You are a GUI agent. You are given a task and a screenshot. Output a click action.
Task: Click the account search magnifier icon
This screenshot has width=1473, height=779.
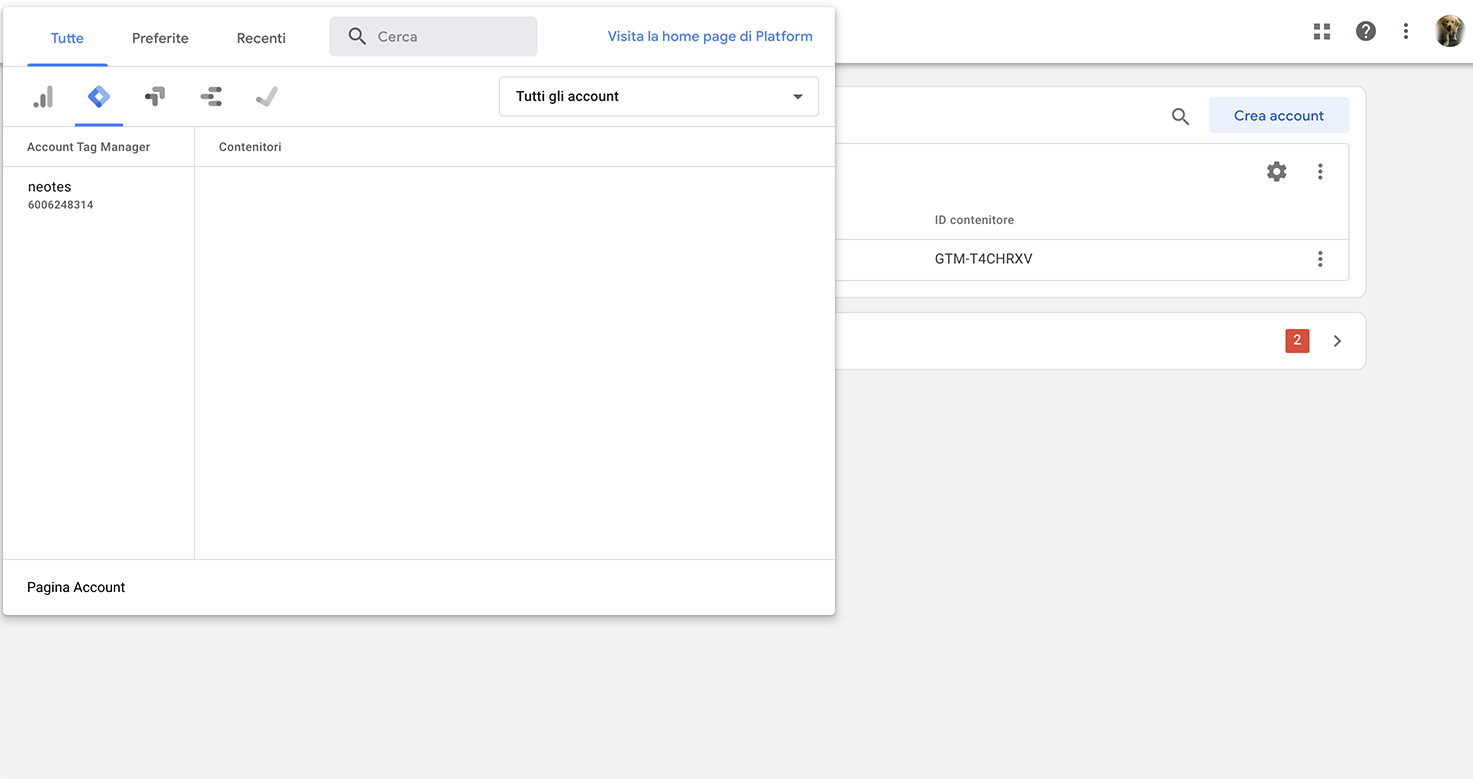[1181, 117]
